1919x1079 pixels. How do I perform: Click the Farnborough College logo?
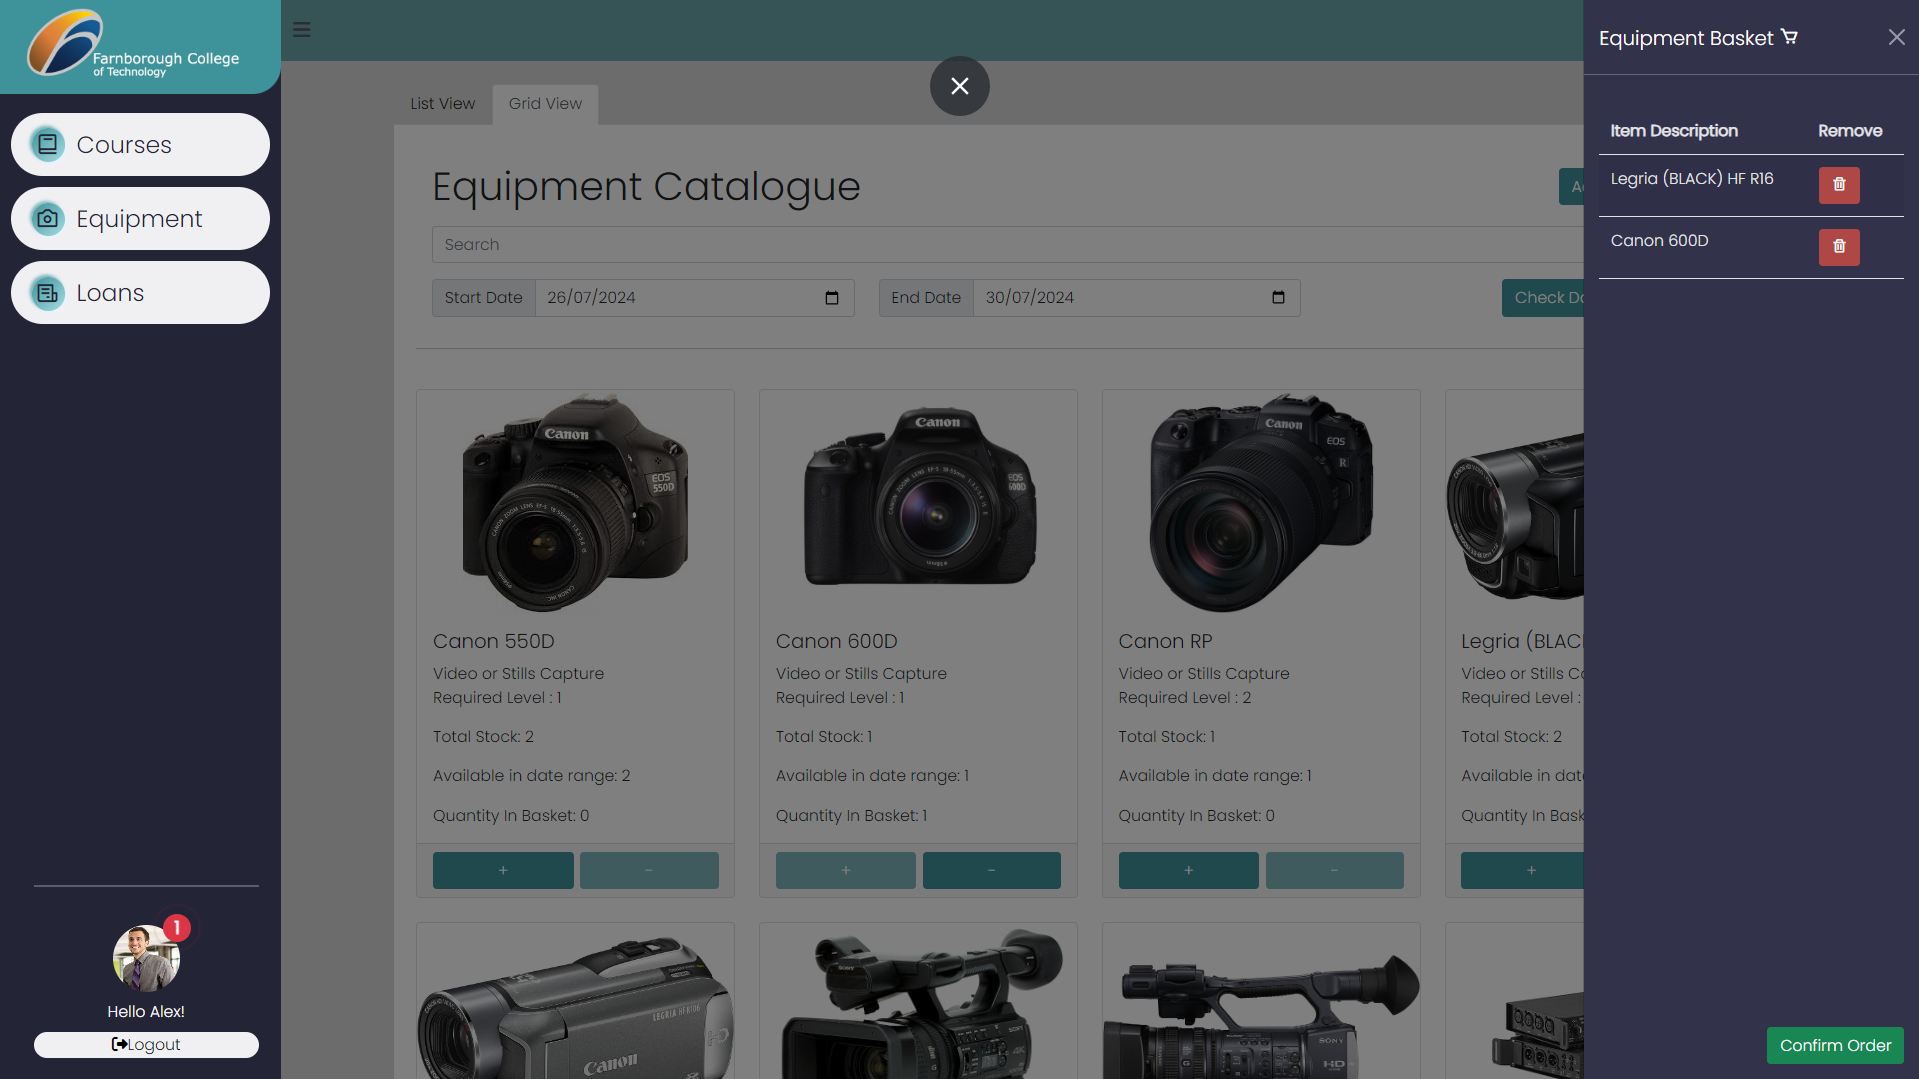(132, 44)
